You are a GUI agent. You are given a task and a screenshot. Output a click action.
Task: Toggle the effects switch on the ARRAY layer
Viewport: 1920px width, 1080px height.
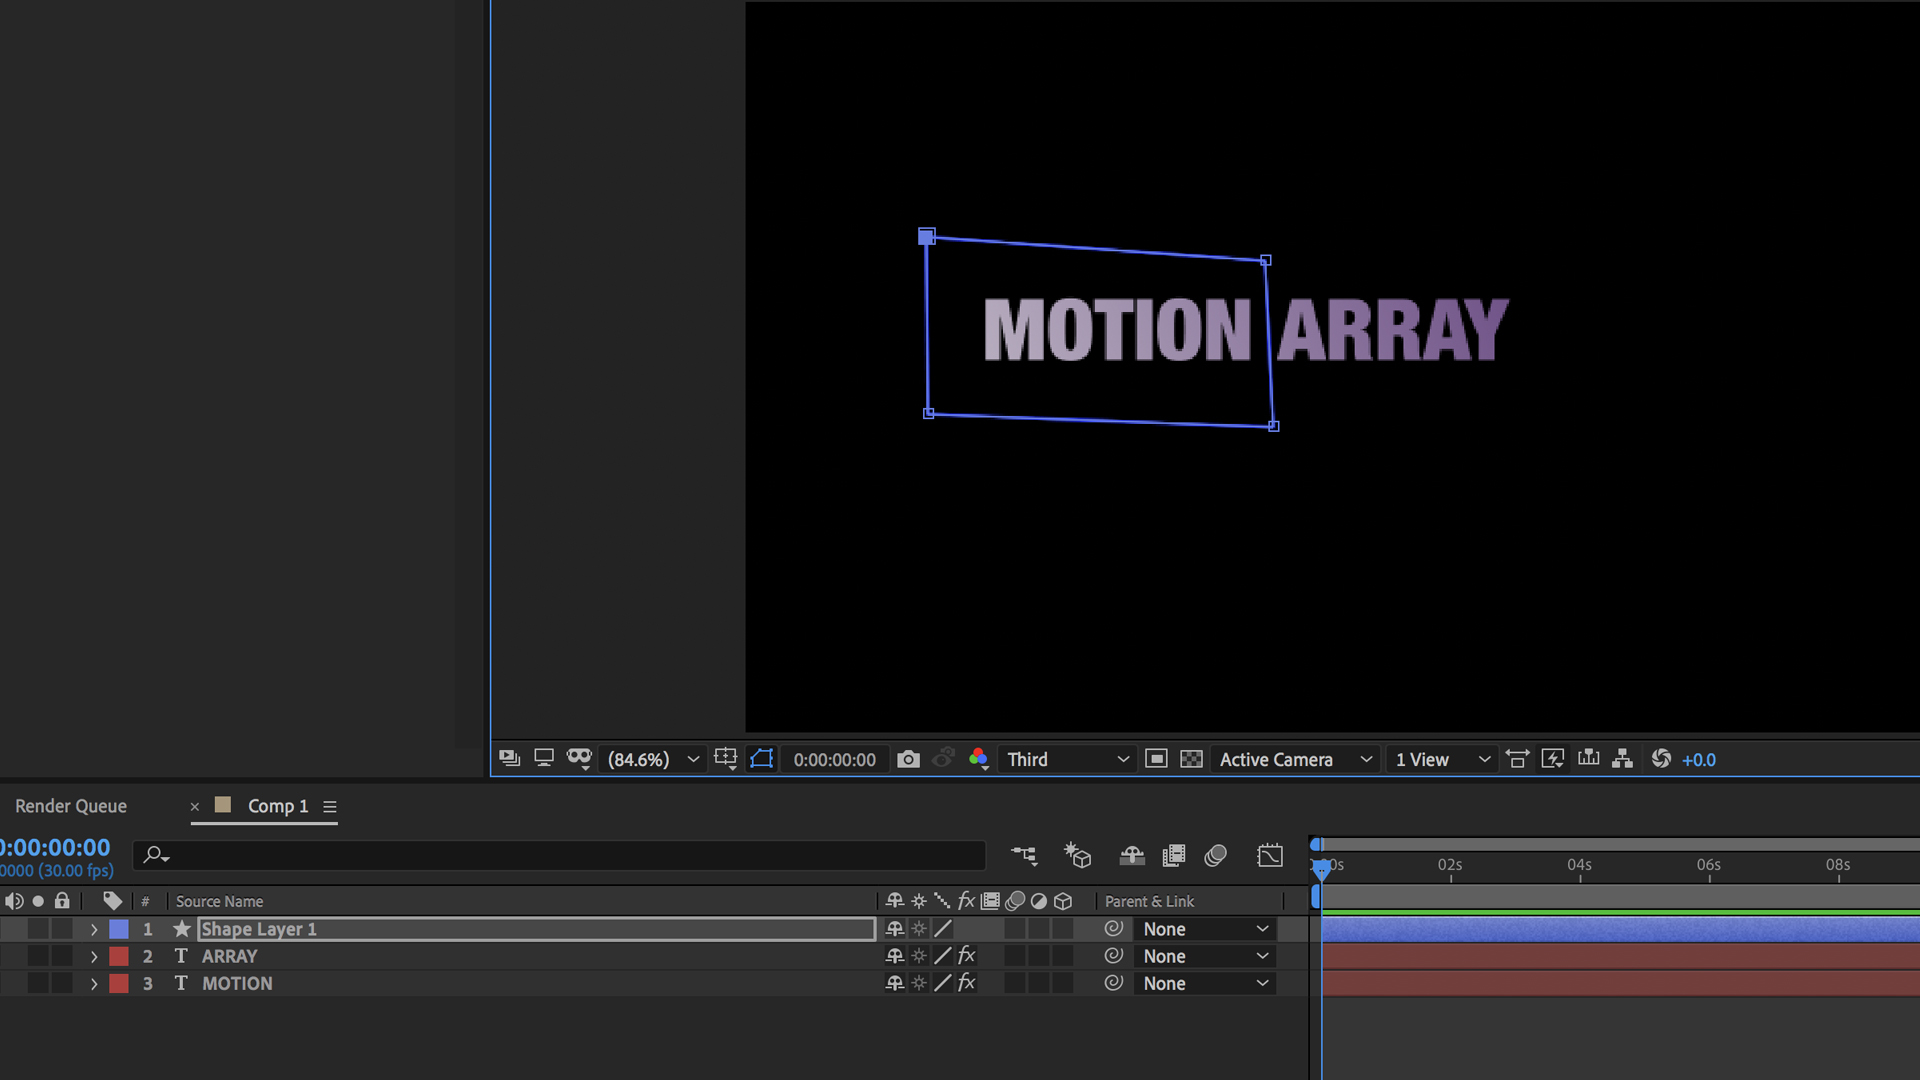[x=966, y=955]
